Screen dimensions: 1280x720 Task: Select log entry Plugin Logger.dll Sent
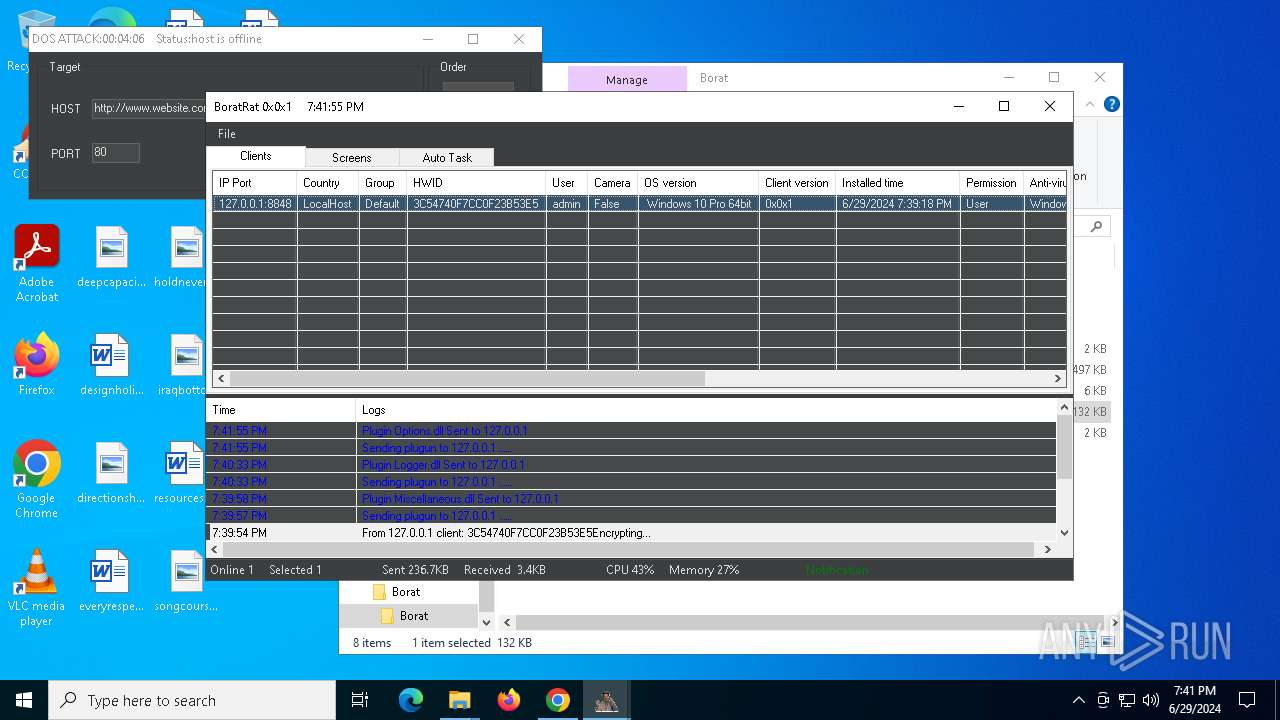[x=631, y=465]
